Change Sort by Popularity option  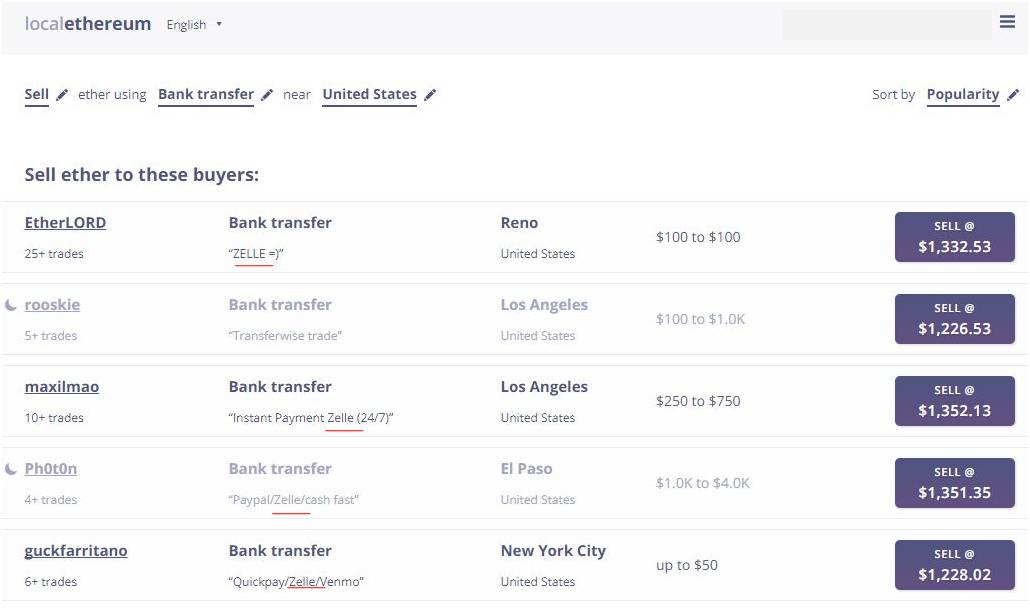click(x=962, y=95)
